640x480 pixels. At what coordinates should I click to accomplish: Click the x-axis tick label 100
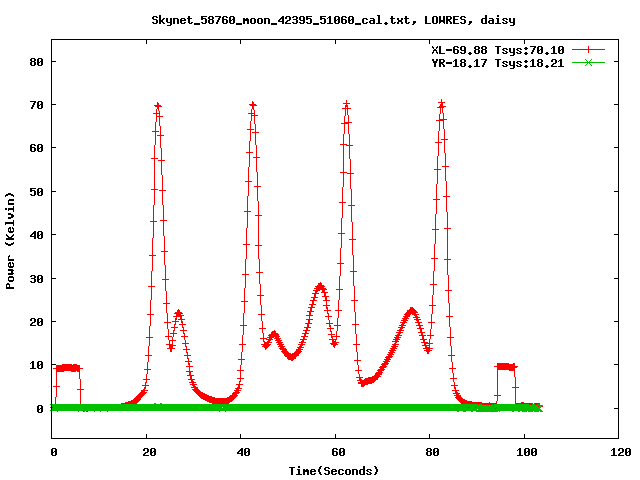click(x=526, y=452)
